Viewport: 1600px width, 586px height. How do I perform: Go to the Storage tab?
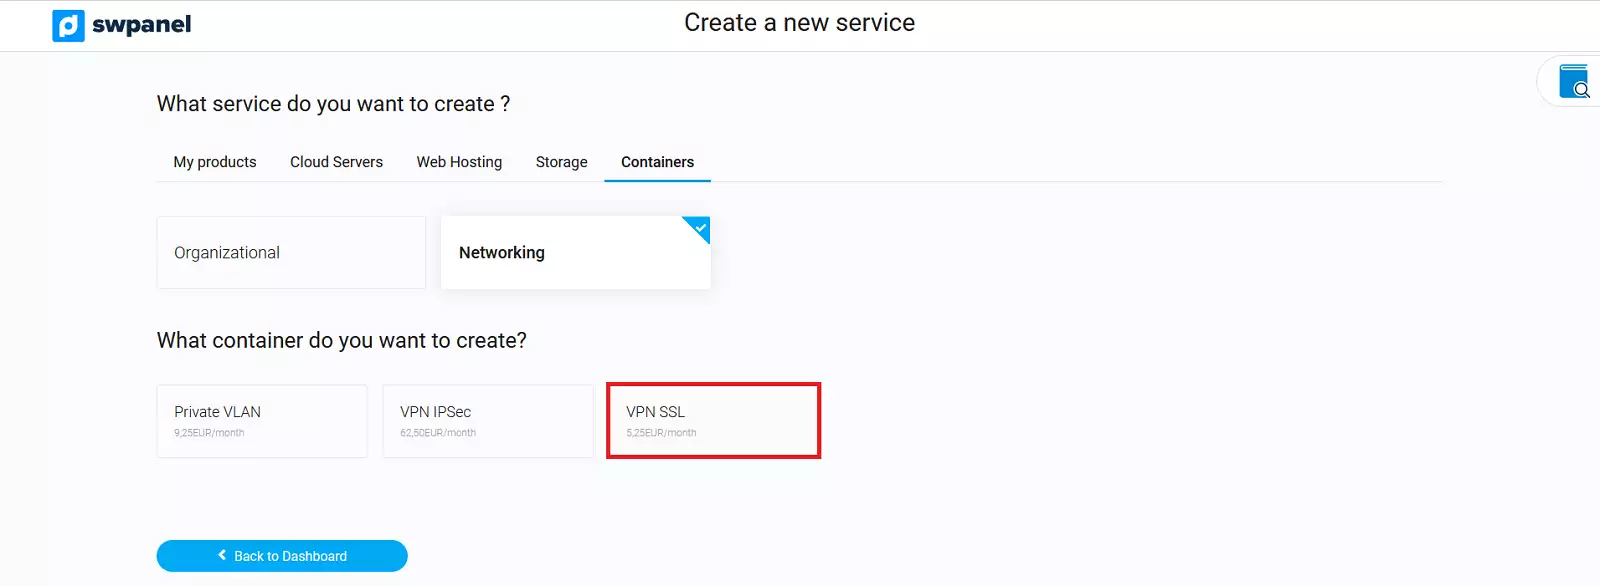pyautogui.click(x=561, y=162)
